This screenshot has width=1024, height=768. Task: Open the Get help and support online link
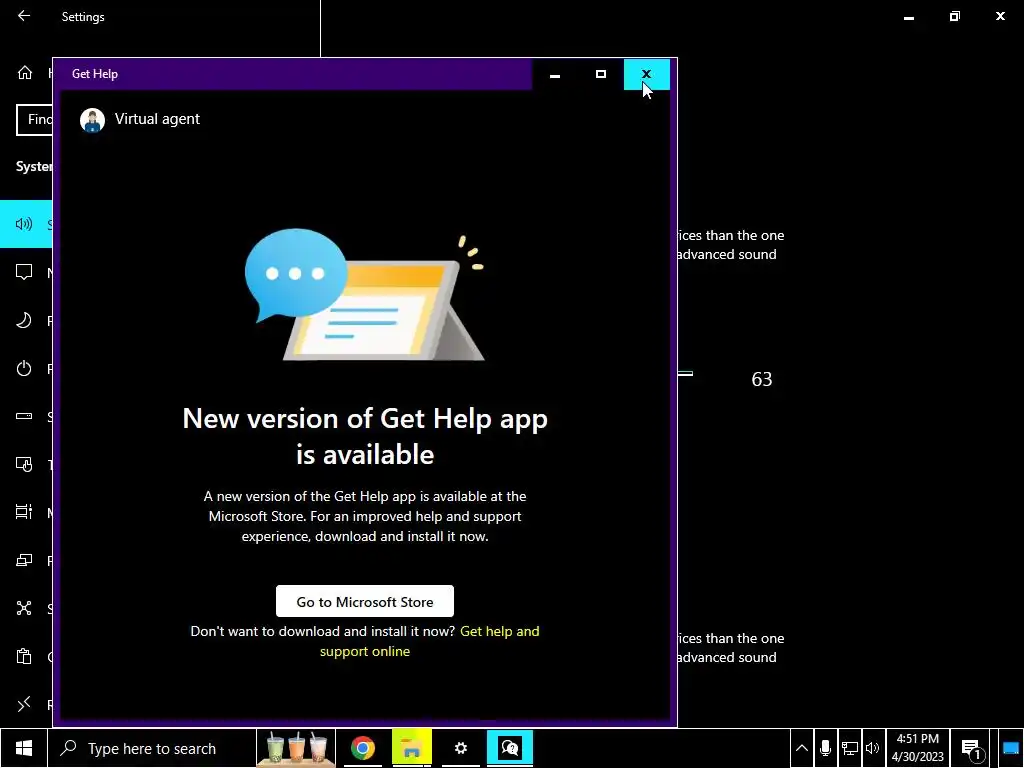[x=430, y=641]
